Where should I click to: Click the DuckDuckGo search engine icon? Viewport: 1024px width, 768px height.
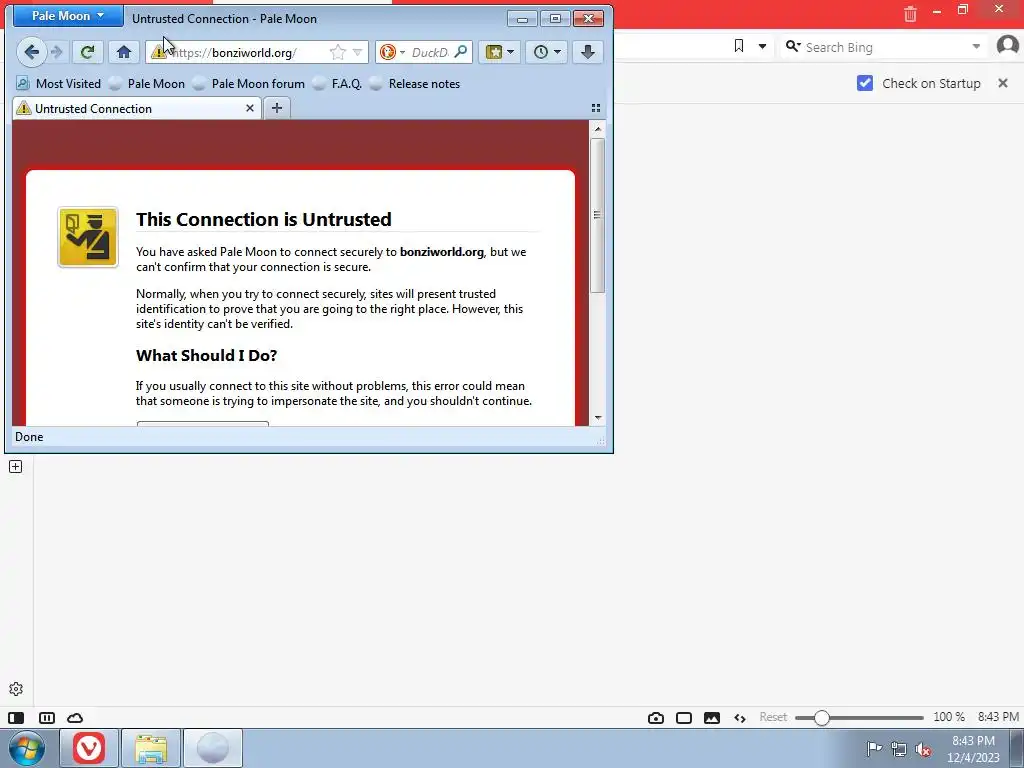(388, 52)
